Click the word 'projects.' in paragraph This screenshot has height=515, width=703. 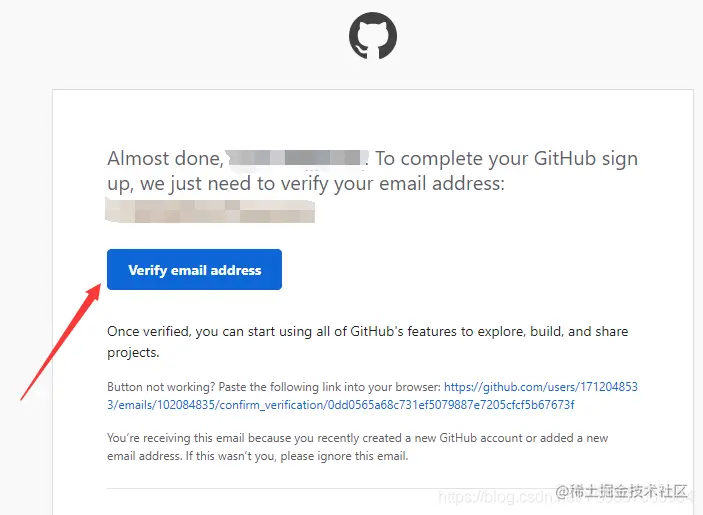click(x=133, y=353)
